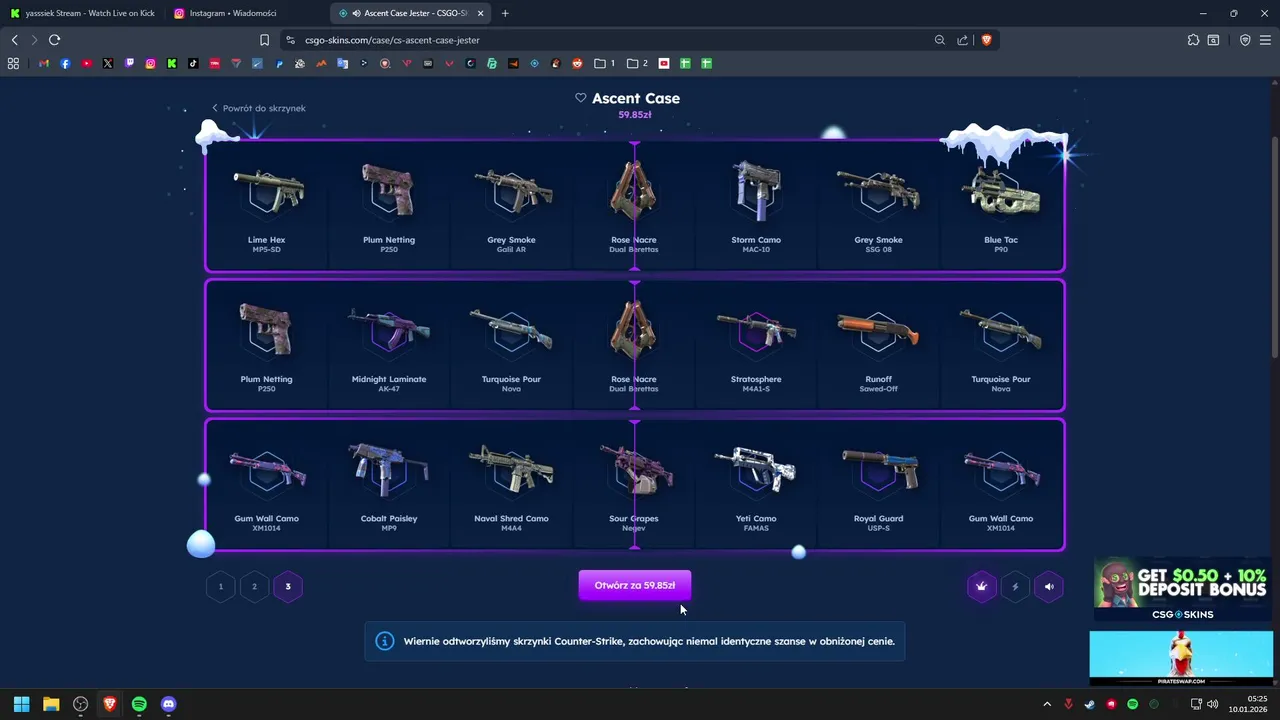Click the Stratosphere M4A1-S card
The width and height of the screenshot is (1280, 720).
point(756,345)
